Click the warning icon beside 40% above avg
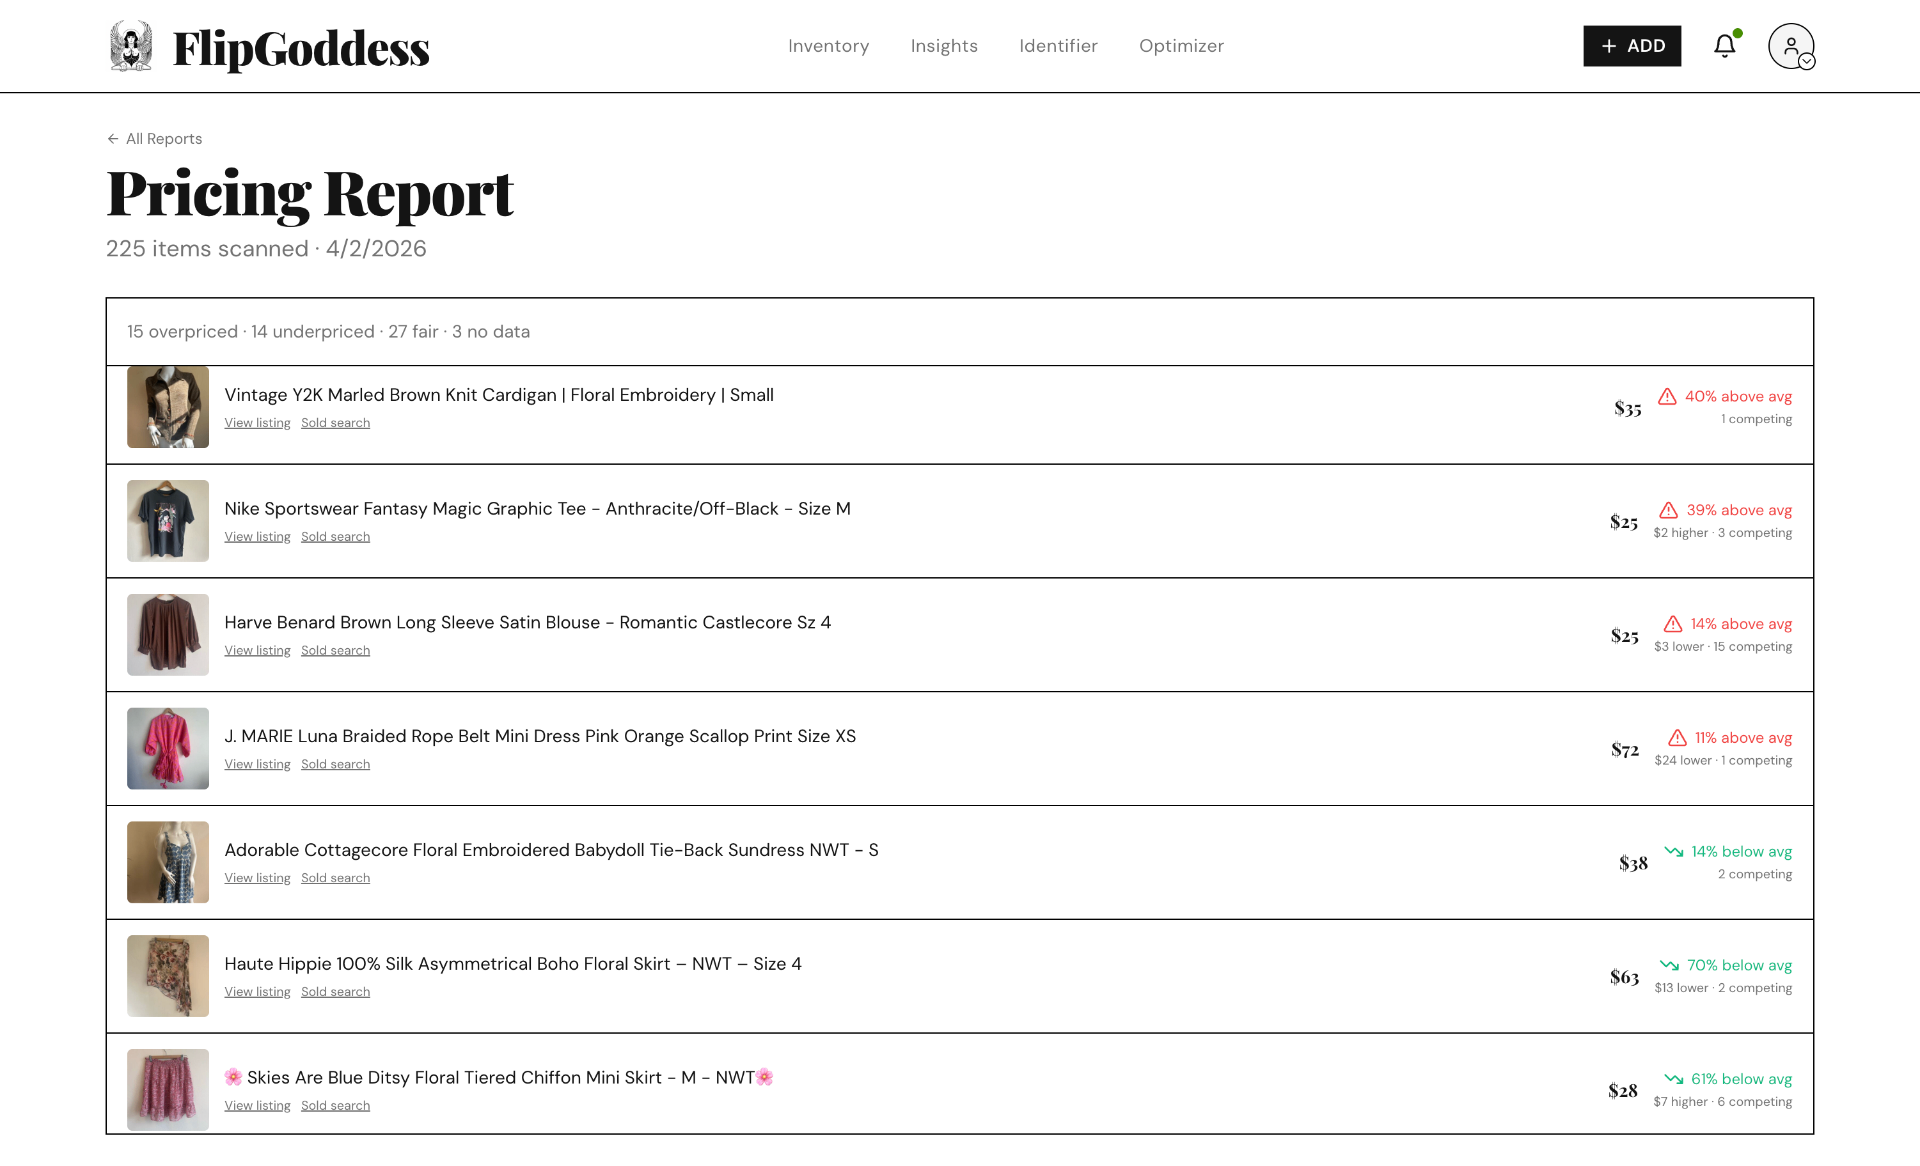Viewport: 1920px width, 1166px height. 1667,397
